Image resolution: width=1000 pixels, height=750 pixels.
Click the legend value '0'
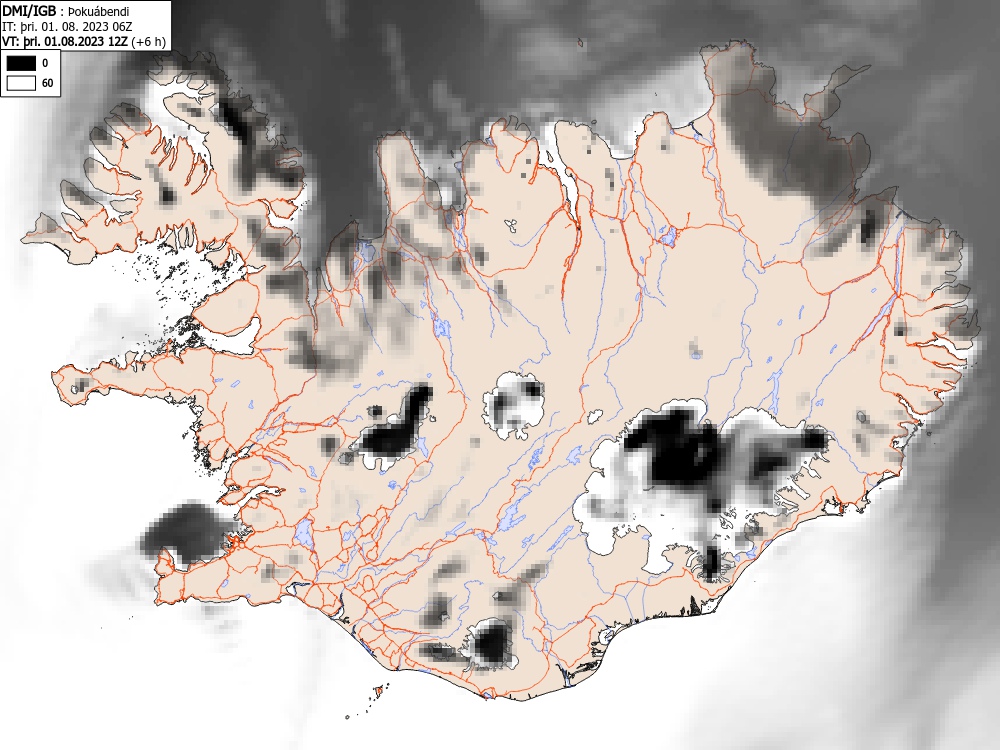point(45,63)
